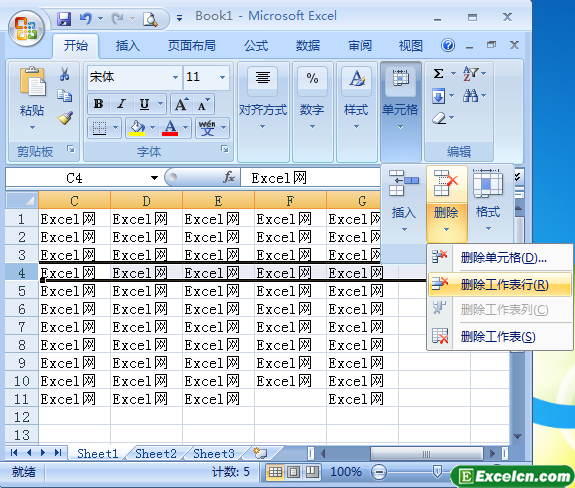Image resolution: width=575 pixels, height=488 pixels.
Task: Click the AutoSum sigma icon
Action: [x=439, y=73]
